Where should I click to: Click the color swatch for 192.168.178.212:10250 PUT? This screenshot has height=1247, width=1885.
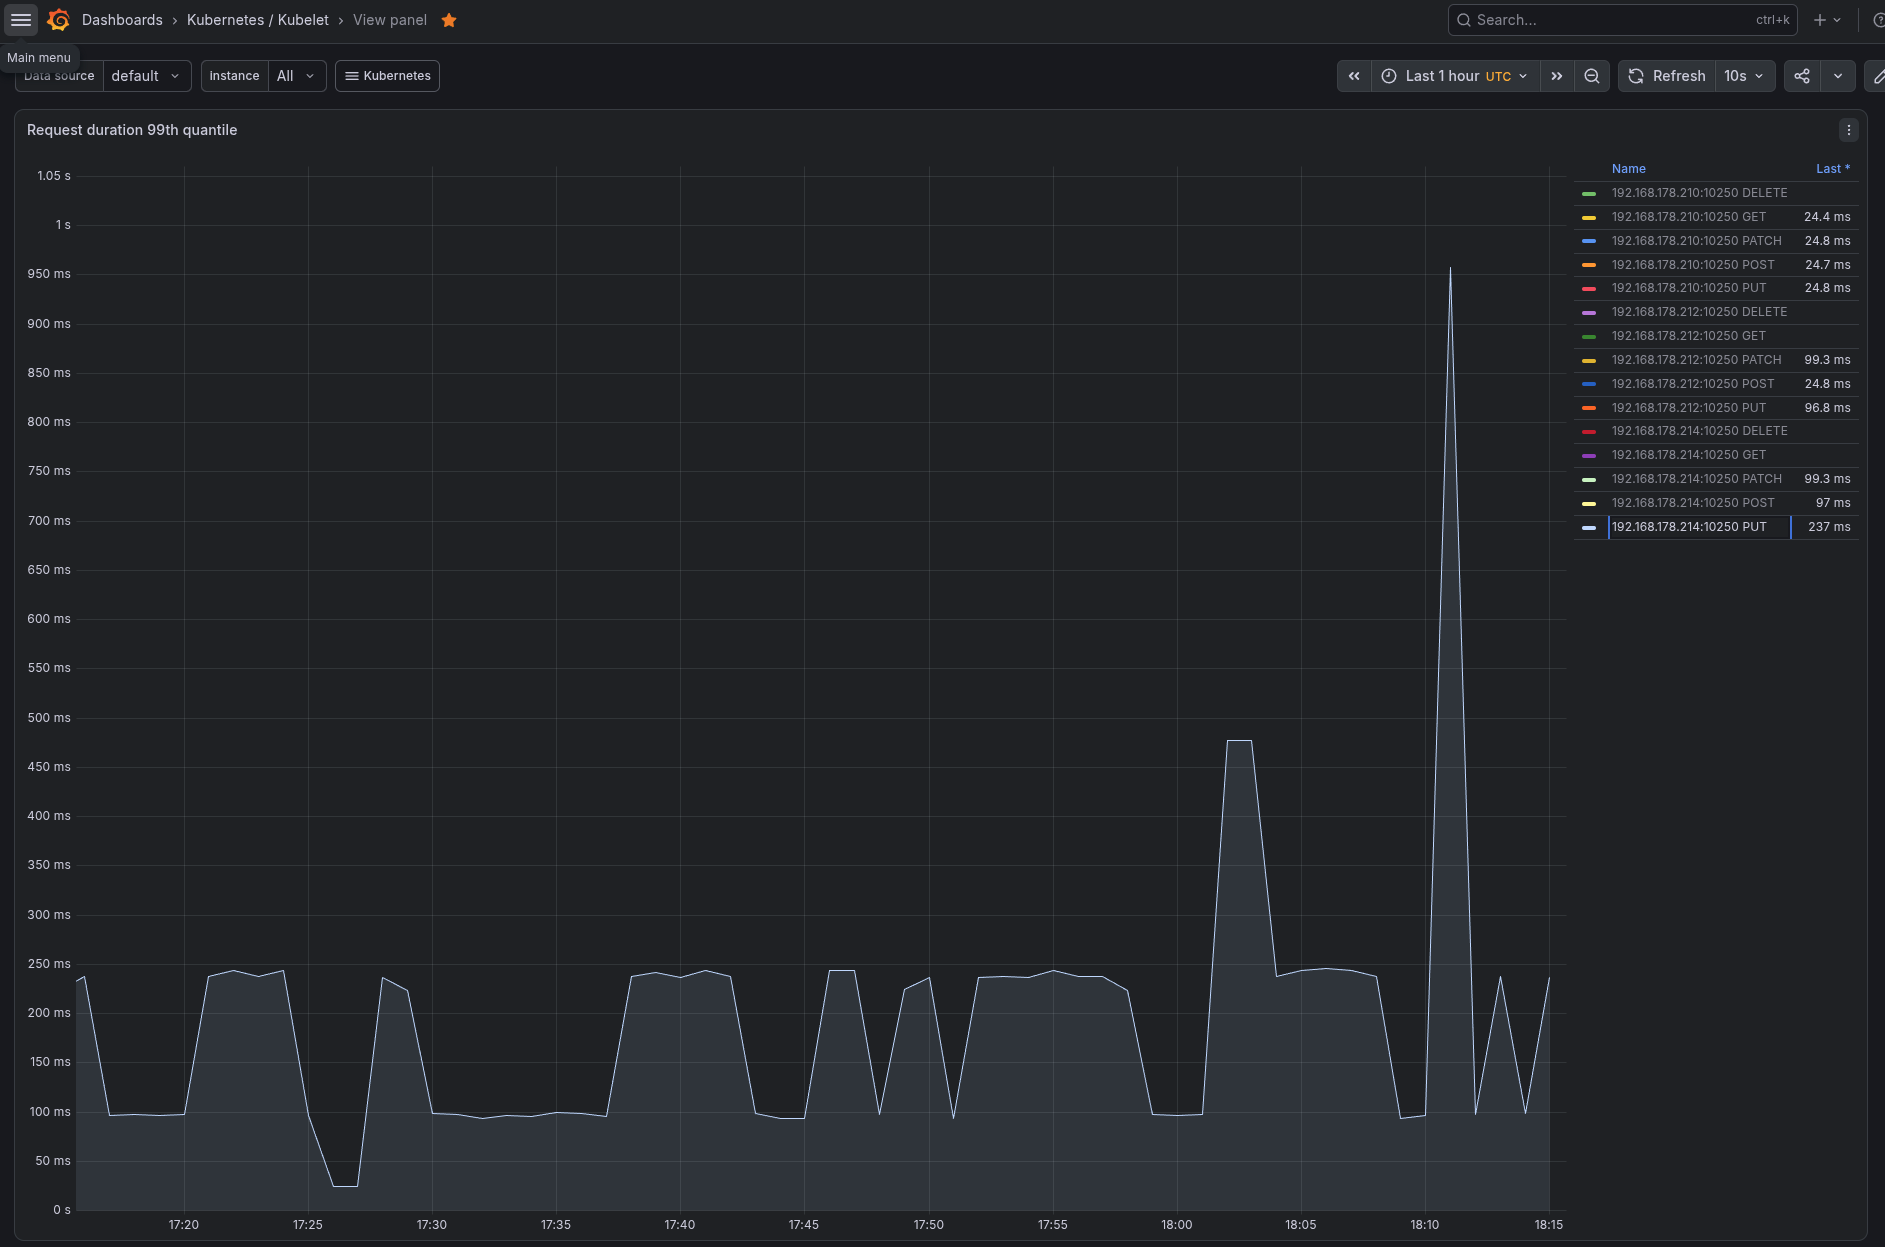[1589, 408]
